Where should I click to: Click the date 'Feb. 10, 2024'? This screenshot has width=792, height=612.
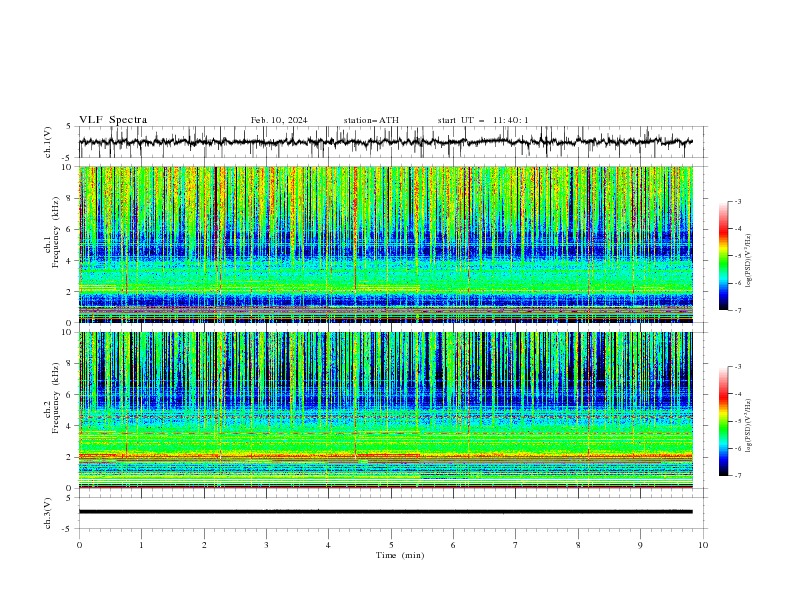pyautogui.click(x=279, y=120)
